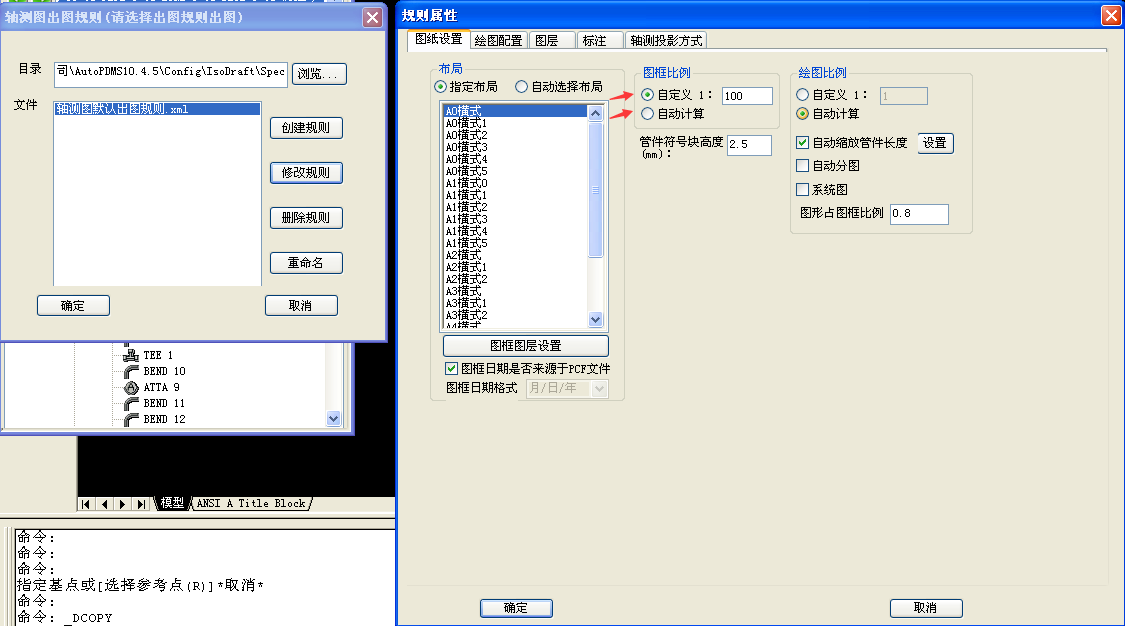Viewport: 1125px width, 626px height.
Task: Select the TEE 1 icon in tree
Action: point(130,355)
